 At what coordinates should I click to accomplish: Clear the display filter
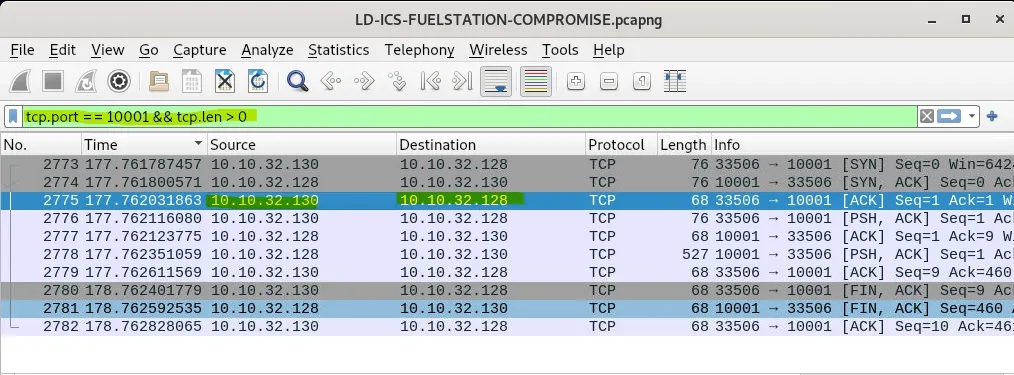tap(927, 116)
